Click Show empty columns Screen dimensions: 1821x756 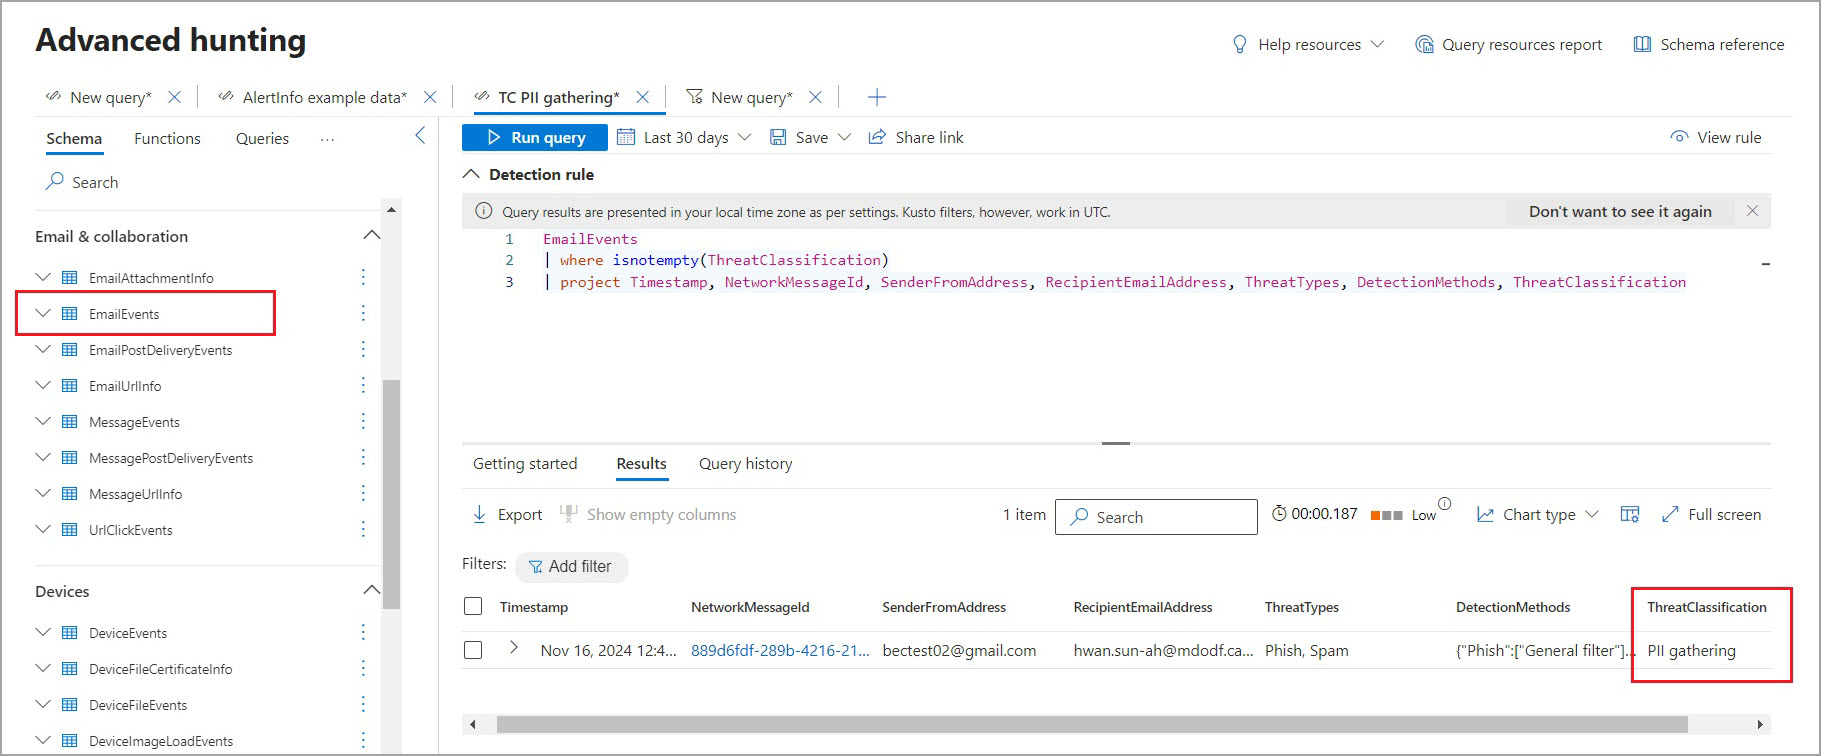coord(648,514)
